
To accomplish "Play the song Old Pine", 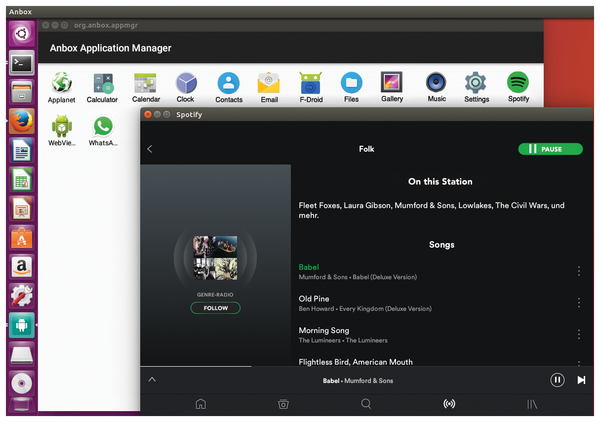I will pos(432,303).
